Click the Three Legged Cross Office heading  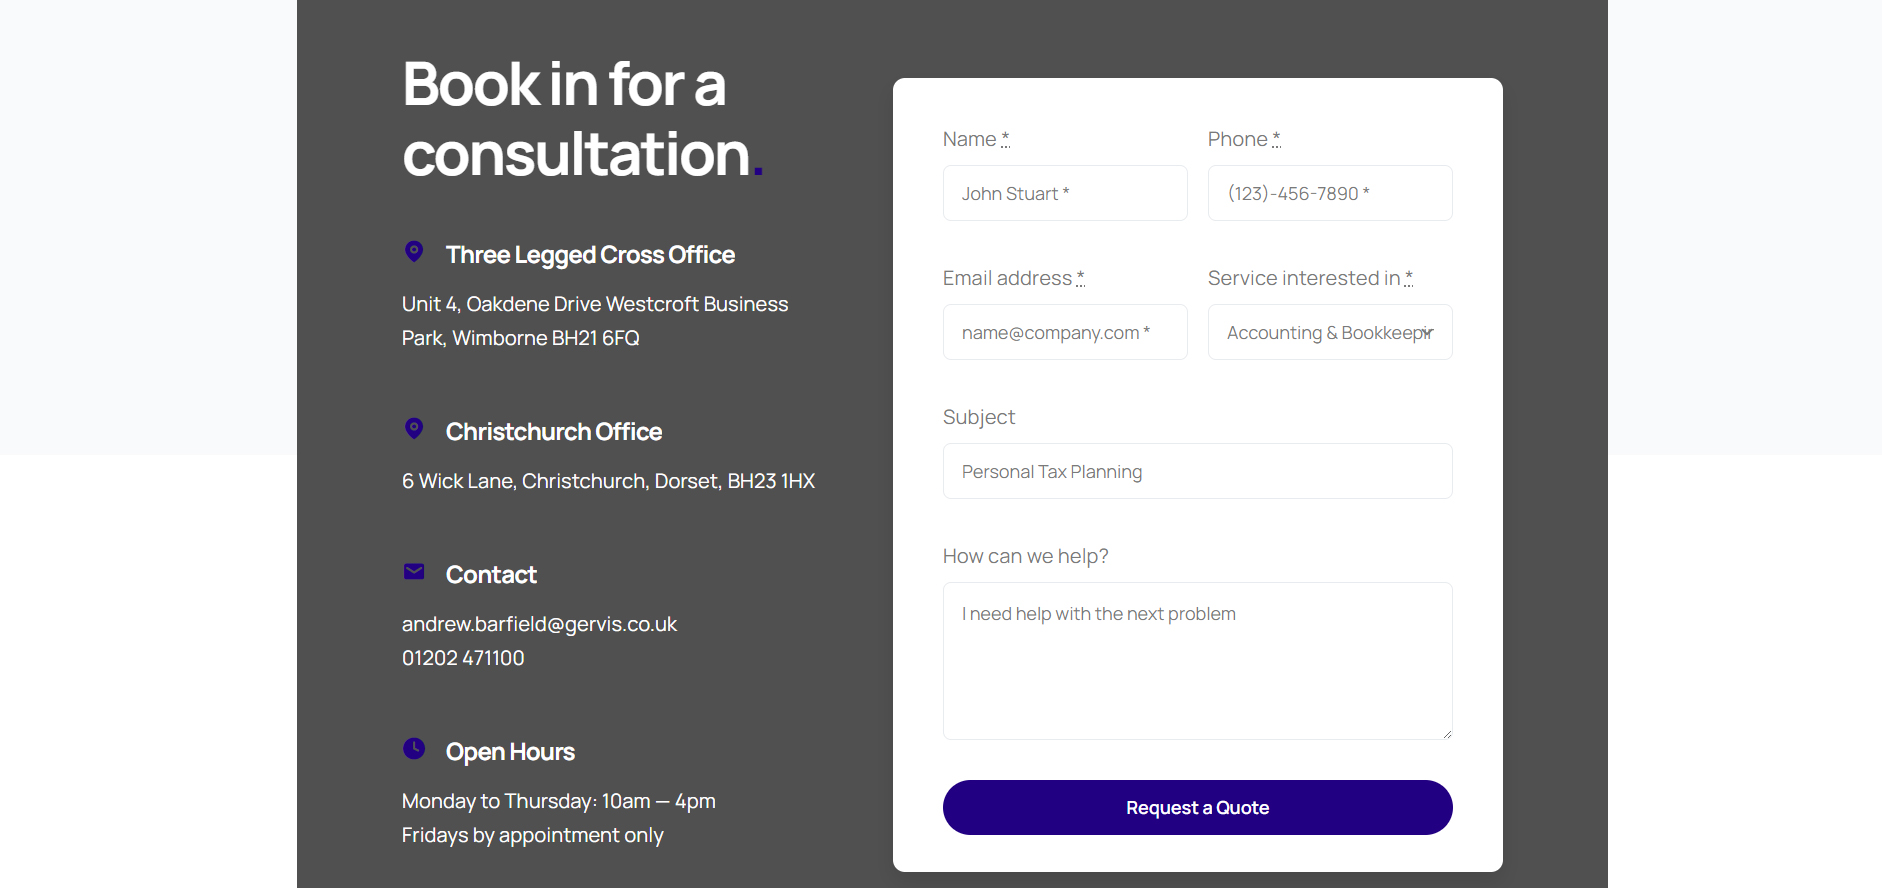point(590,255)
